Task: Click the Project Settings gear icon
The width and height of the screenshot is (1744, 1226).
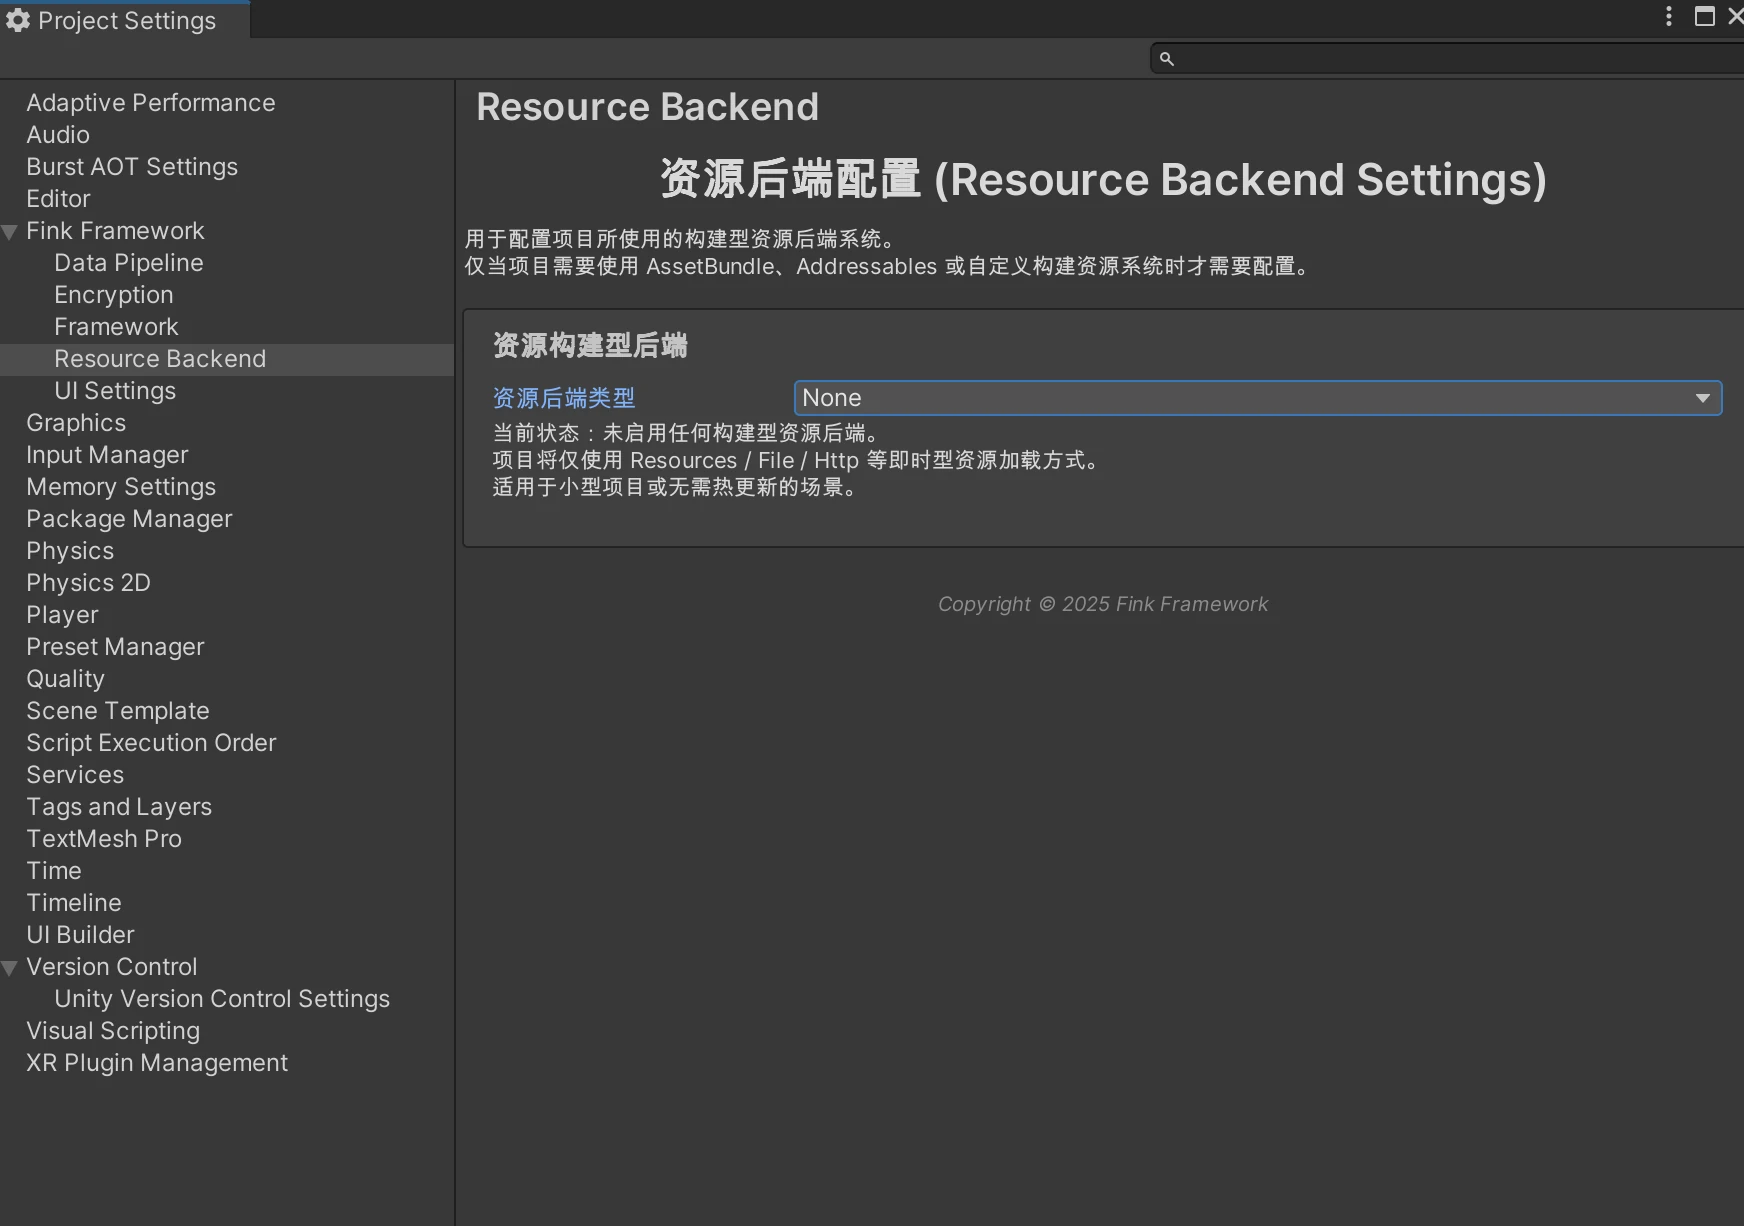Action: (x=18, y=20)
